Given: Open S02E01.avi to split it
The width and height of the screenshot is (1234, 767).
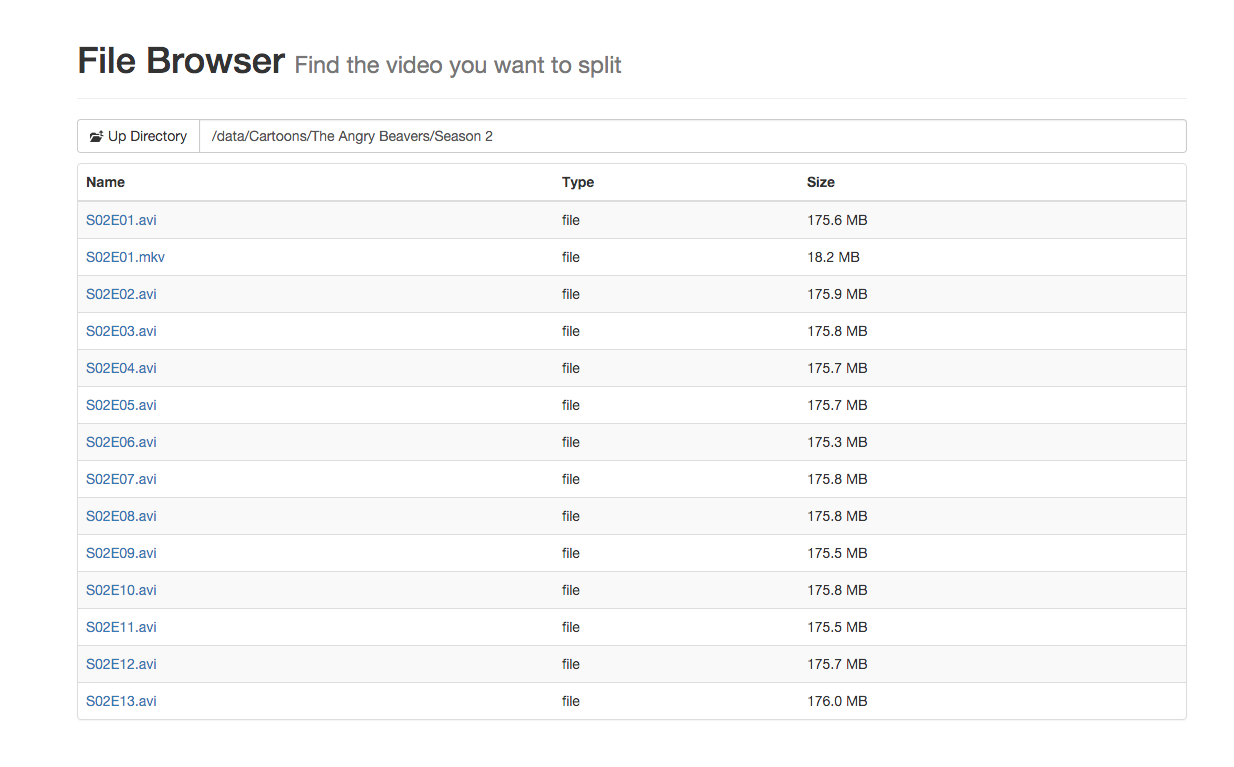Looking at the screenshot, I should (x=121, y=220).
